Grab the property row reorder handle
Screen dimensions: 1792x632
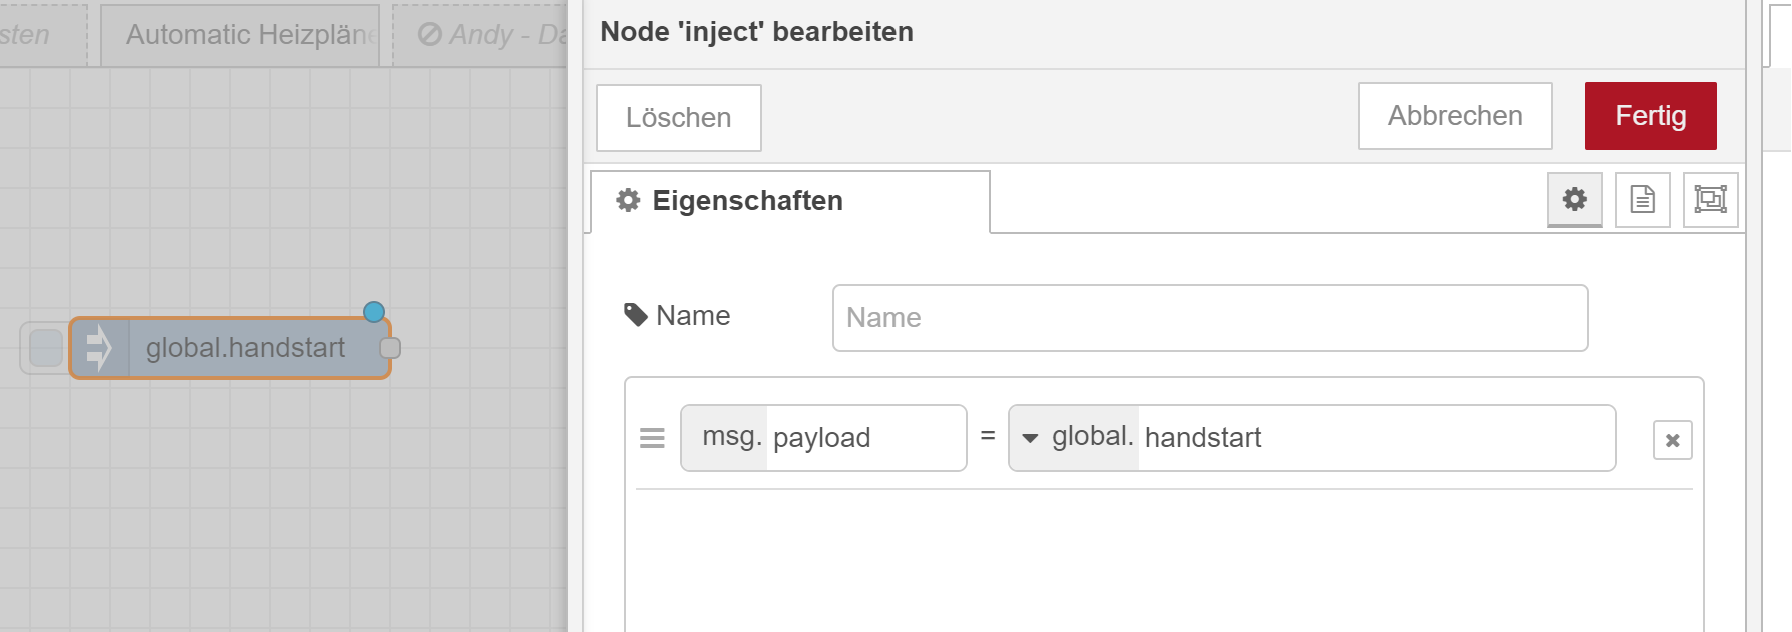(x=652, y=438)
